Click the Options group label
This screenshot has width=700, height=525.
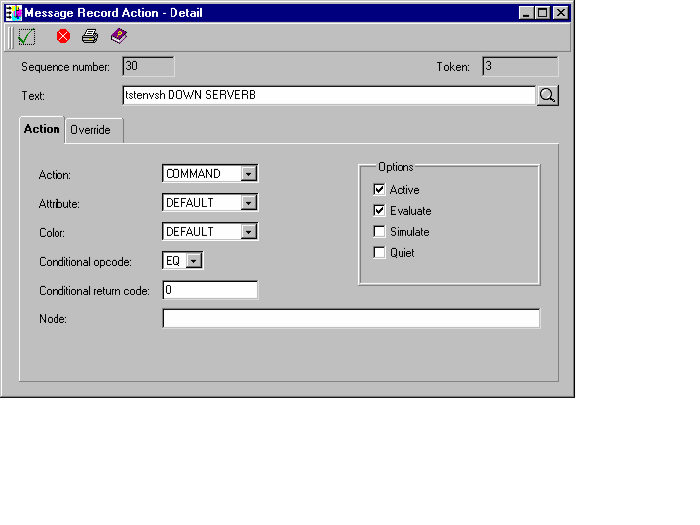(x=396, y=167)
